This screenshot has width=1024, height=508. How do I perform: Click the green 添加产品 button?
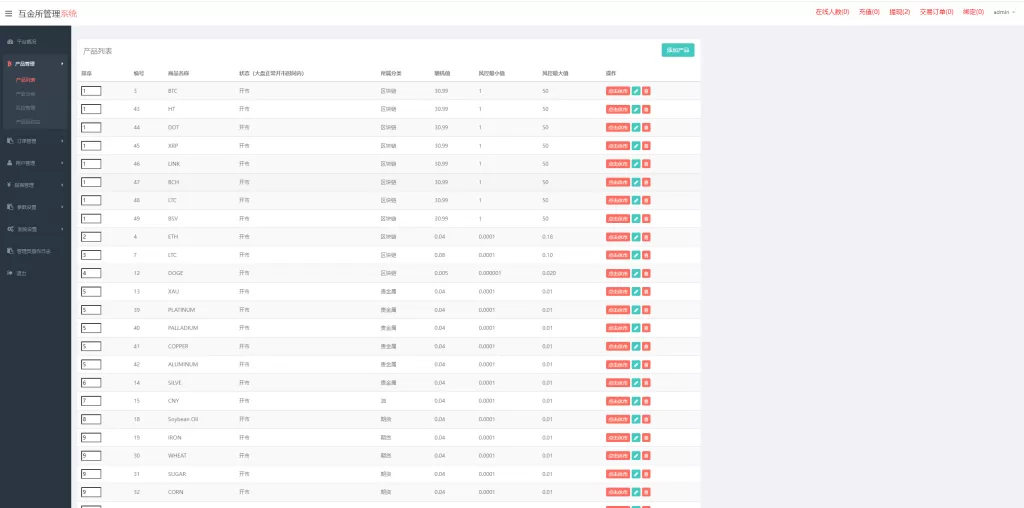pos(678,50)
